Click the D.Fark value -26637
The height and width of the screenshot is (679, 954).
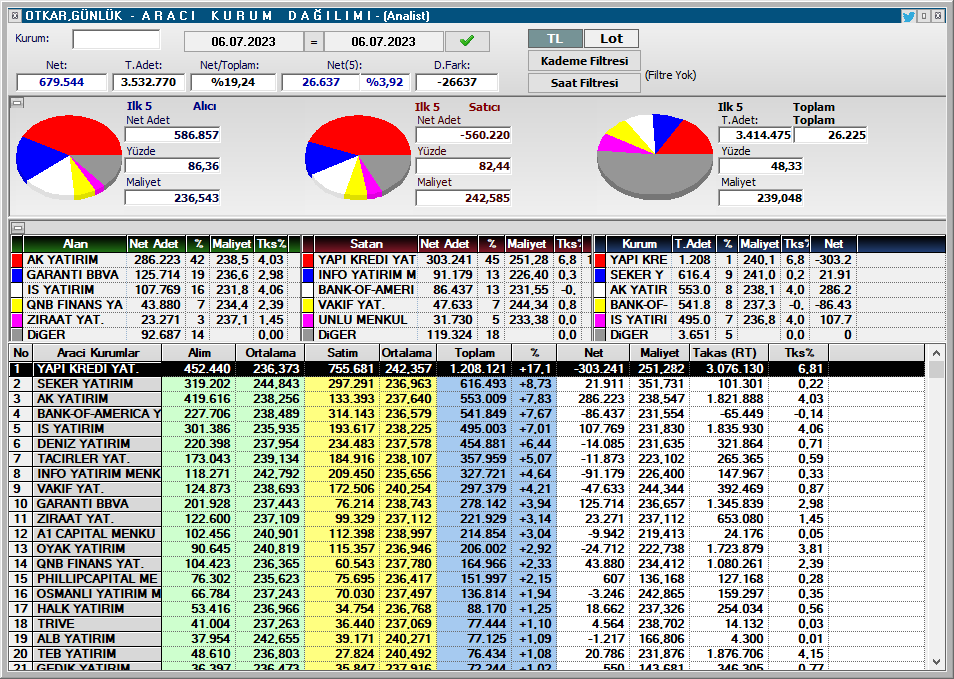click(x=456, y=82)
